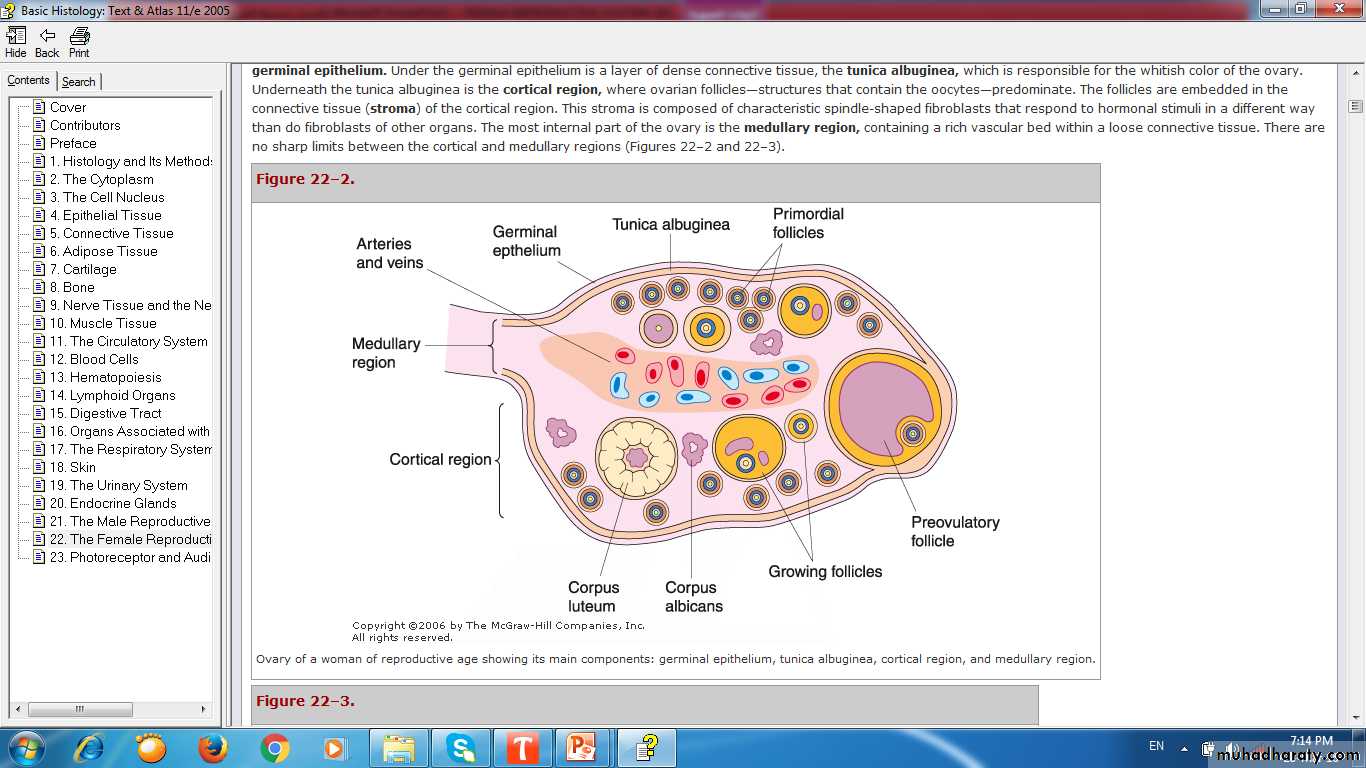Click right arrow of contents horizontal scrollbar

[x=204, y=709]
